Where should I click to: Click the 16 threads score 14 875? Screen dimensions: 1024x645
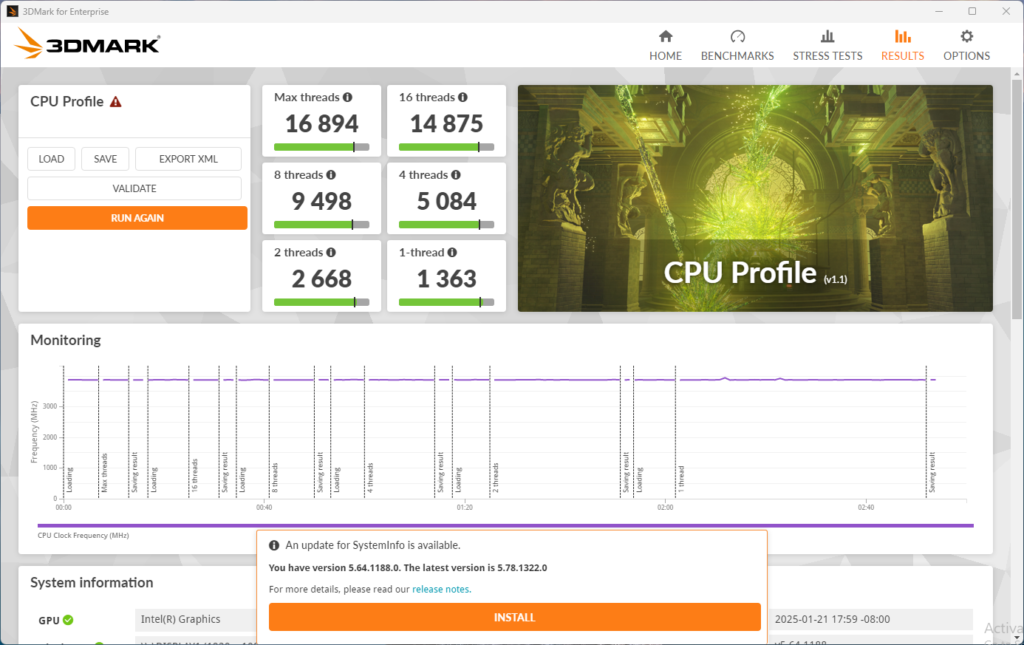[x=446, y=123]
